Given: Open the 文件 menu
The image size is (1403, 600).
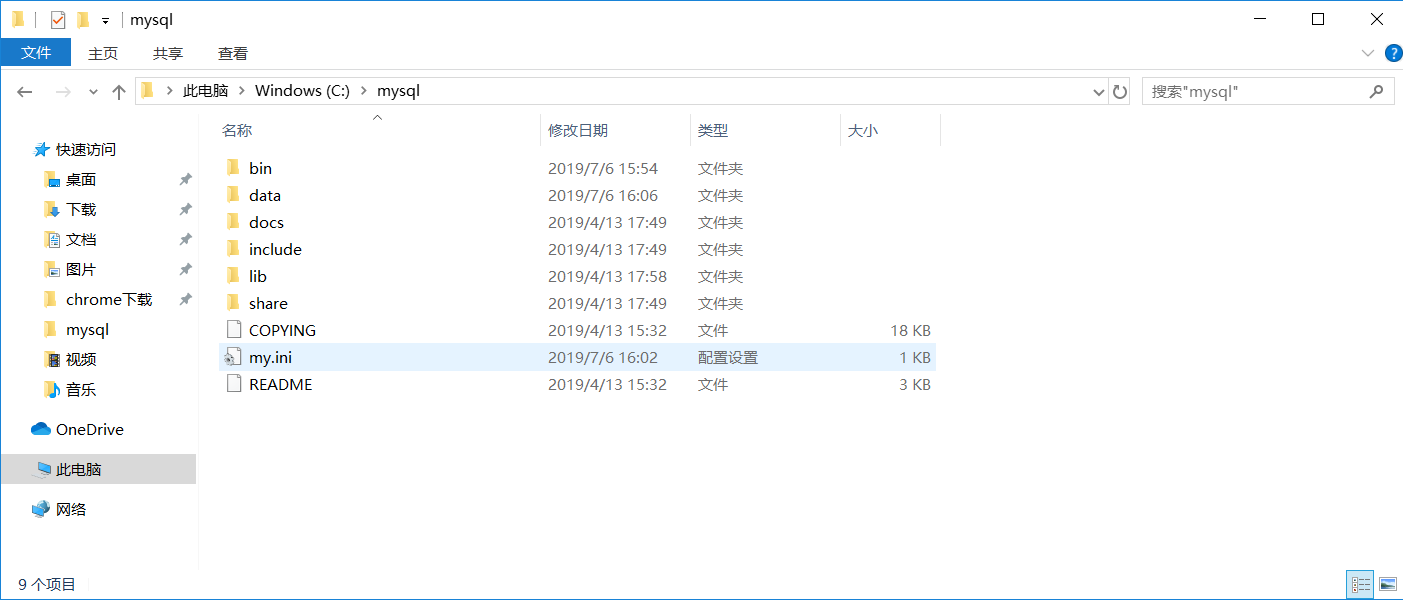Looking at the screenshot, I should coord(36,53).
